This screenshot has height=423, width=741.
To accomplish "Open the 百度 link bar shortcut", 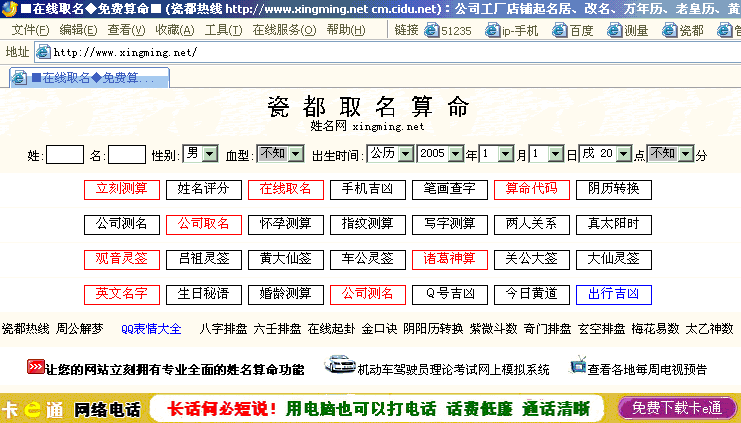I will pos(573,31).
